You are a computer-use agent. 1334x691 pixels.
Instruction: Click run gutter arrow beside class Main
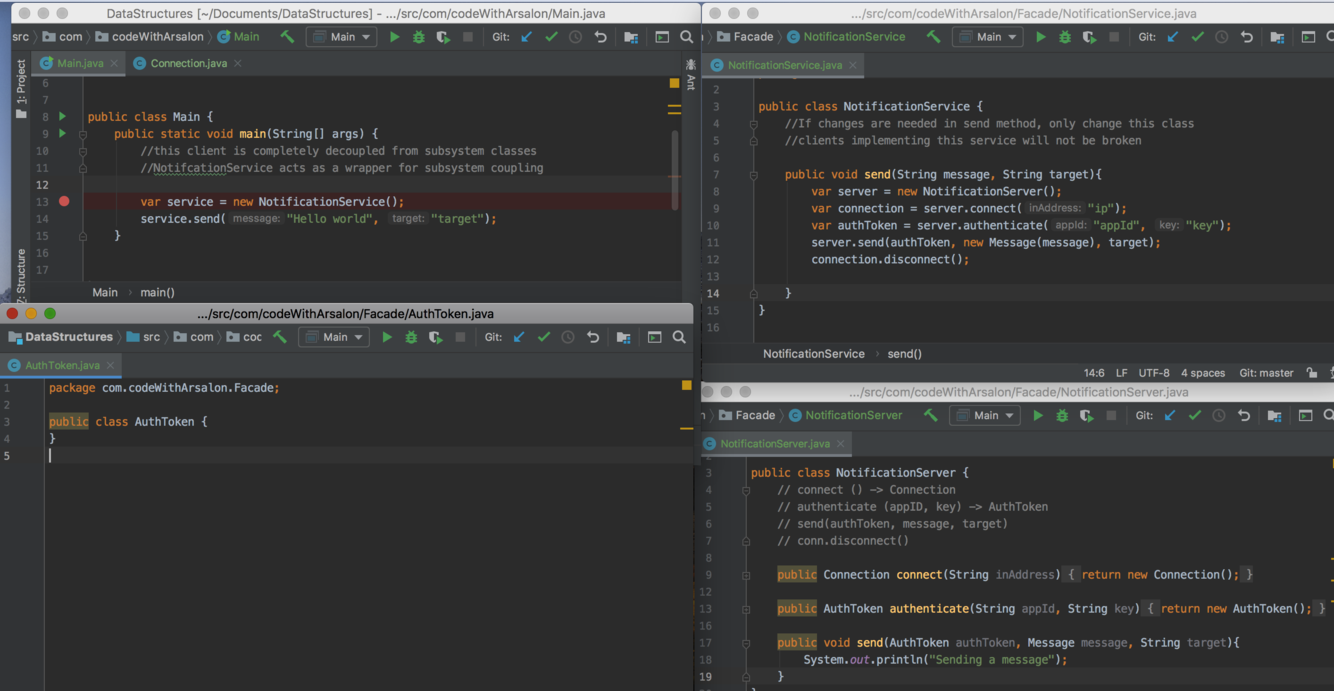63,117
